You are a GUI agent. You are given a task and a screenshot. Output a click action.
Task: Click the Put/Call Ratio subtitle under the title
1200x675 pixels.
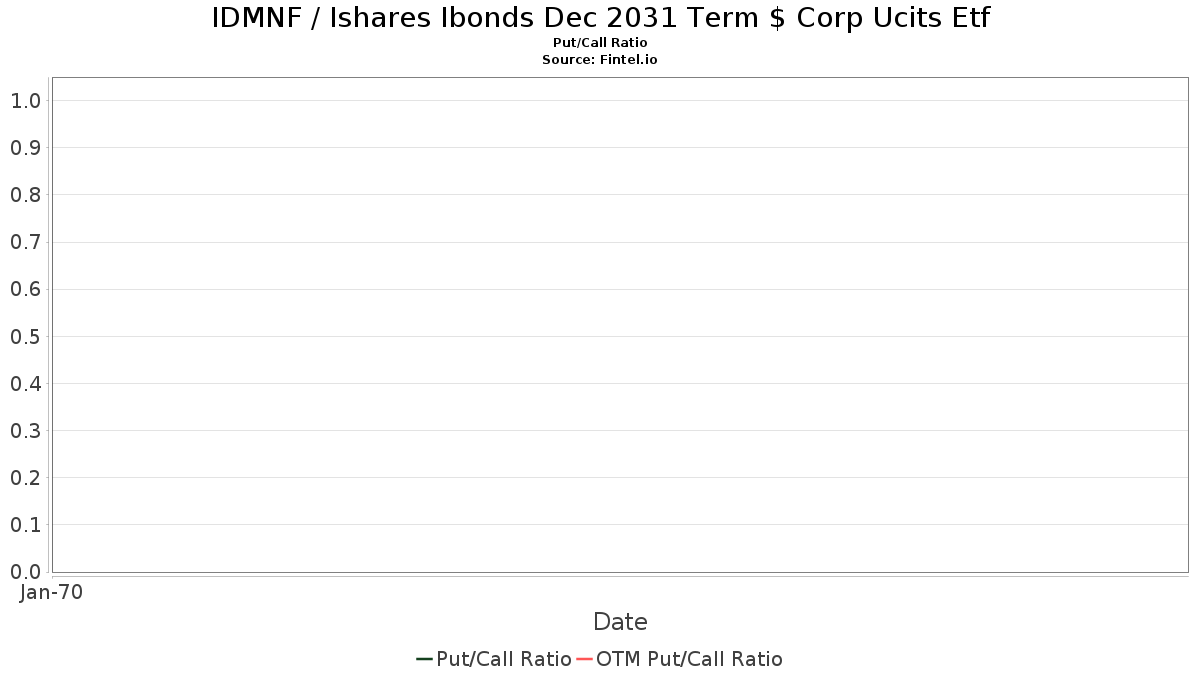[600, 43]
